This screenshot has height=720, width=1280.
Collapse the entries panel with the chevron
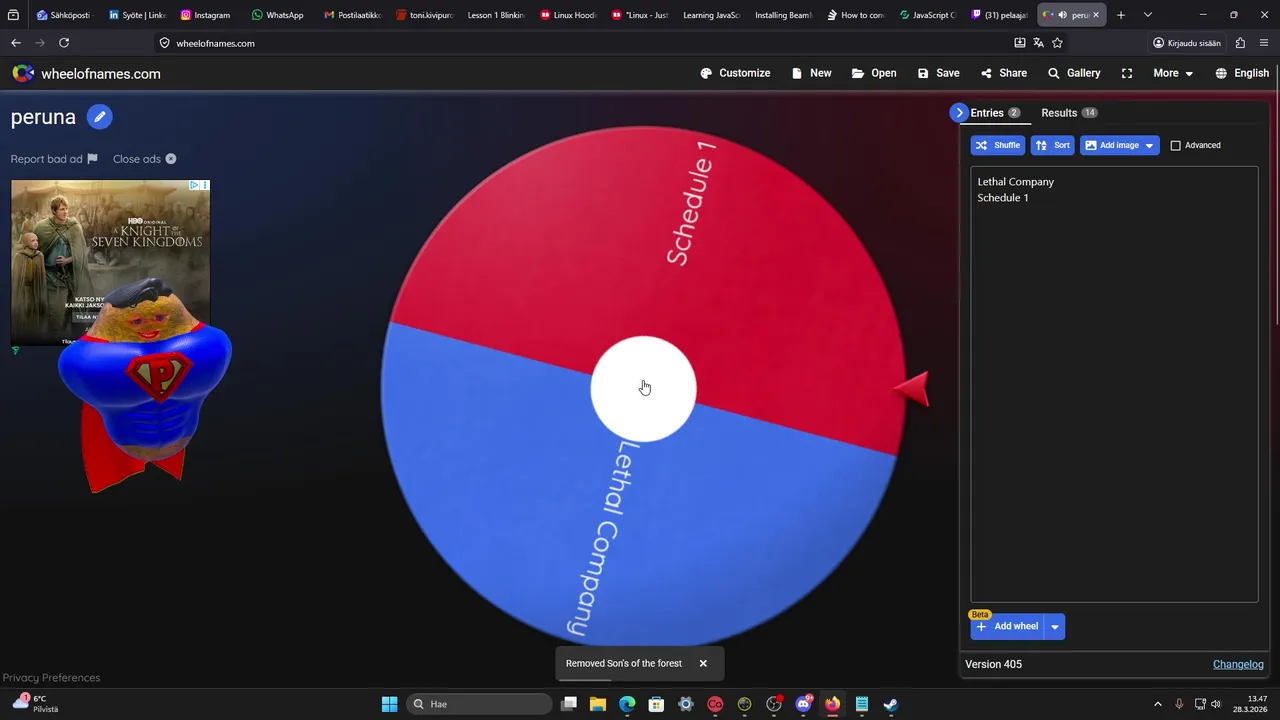(959, 113)
